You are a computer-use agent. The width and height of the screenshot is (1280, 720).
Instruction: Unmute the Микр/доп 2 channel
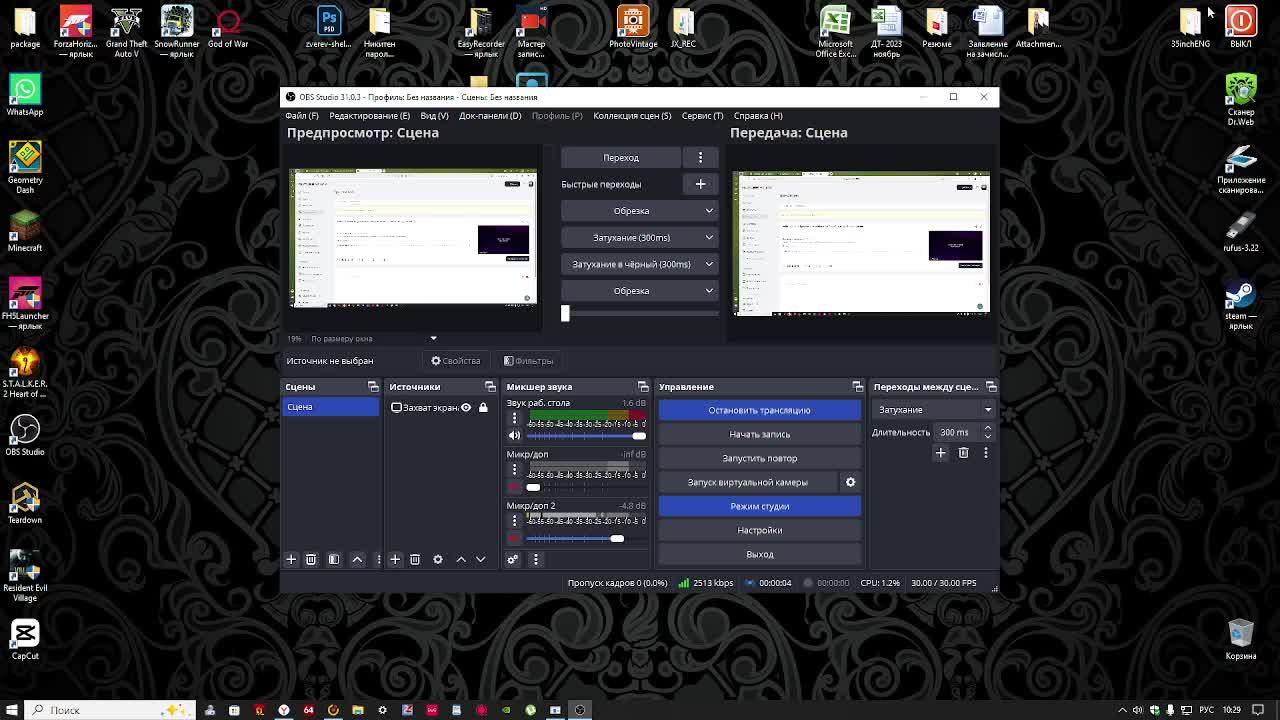(x=514, y=538)
